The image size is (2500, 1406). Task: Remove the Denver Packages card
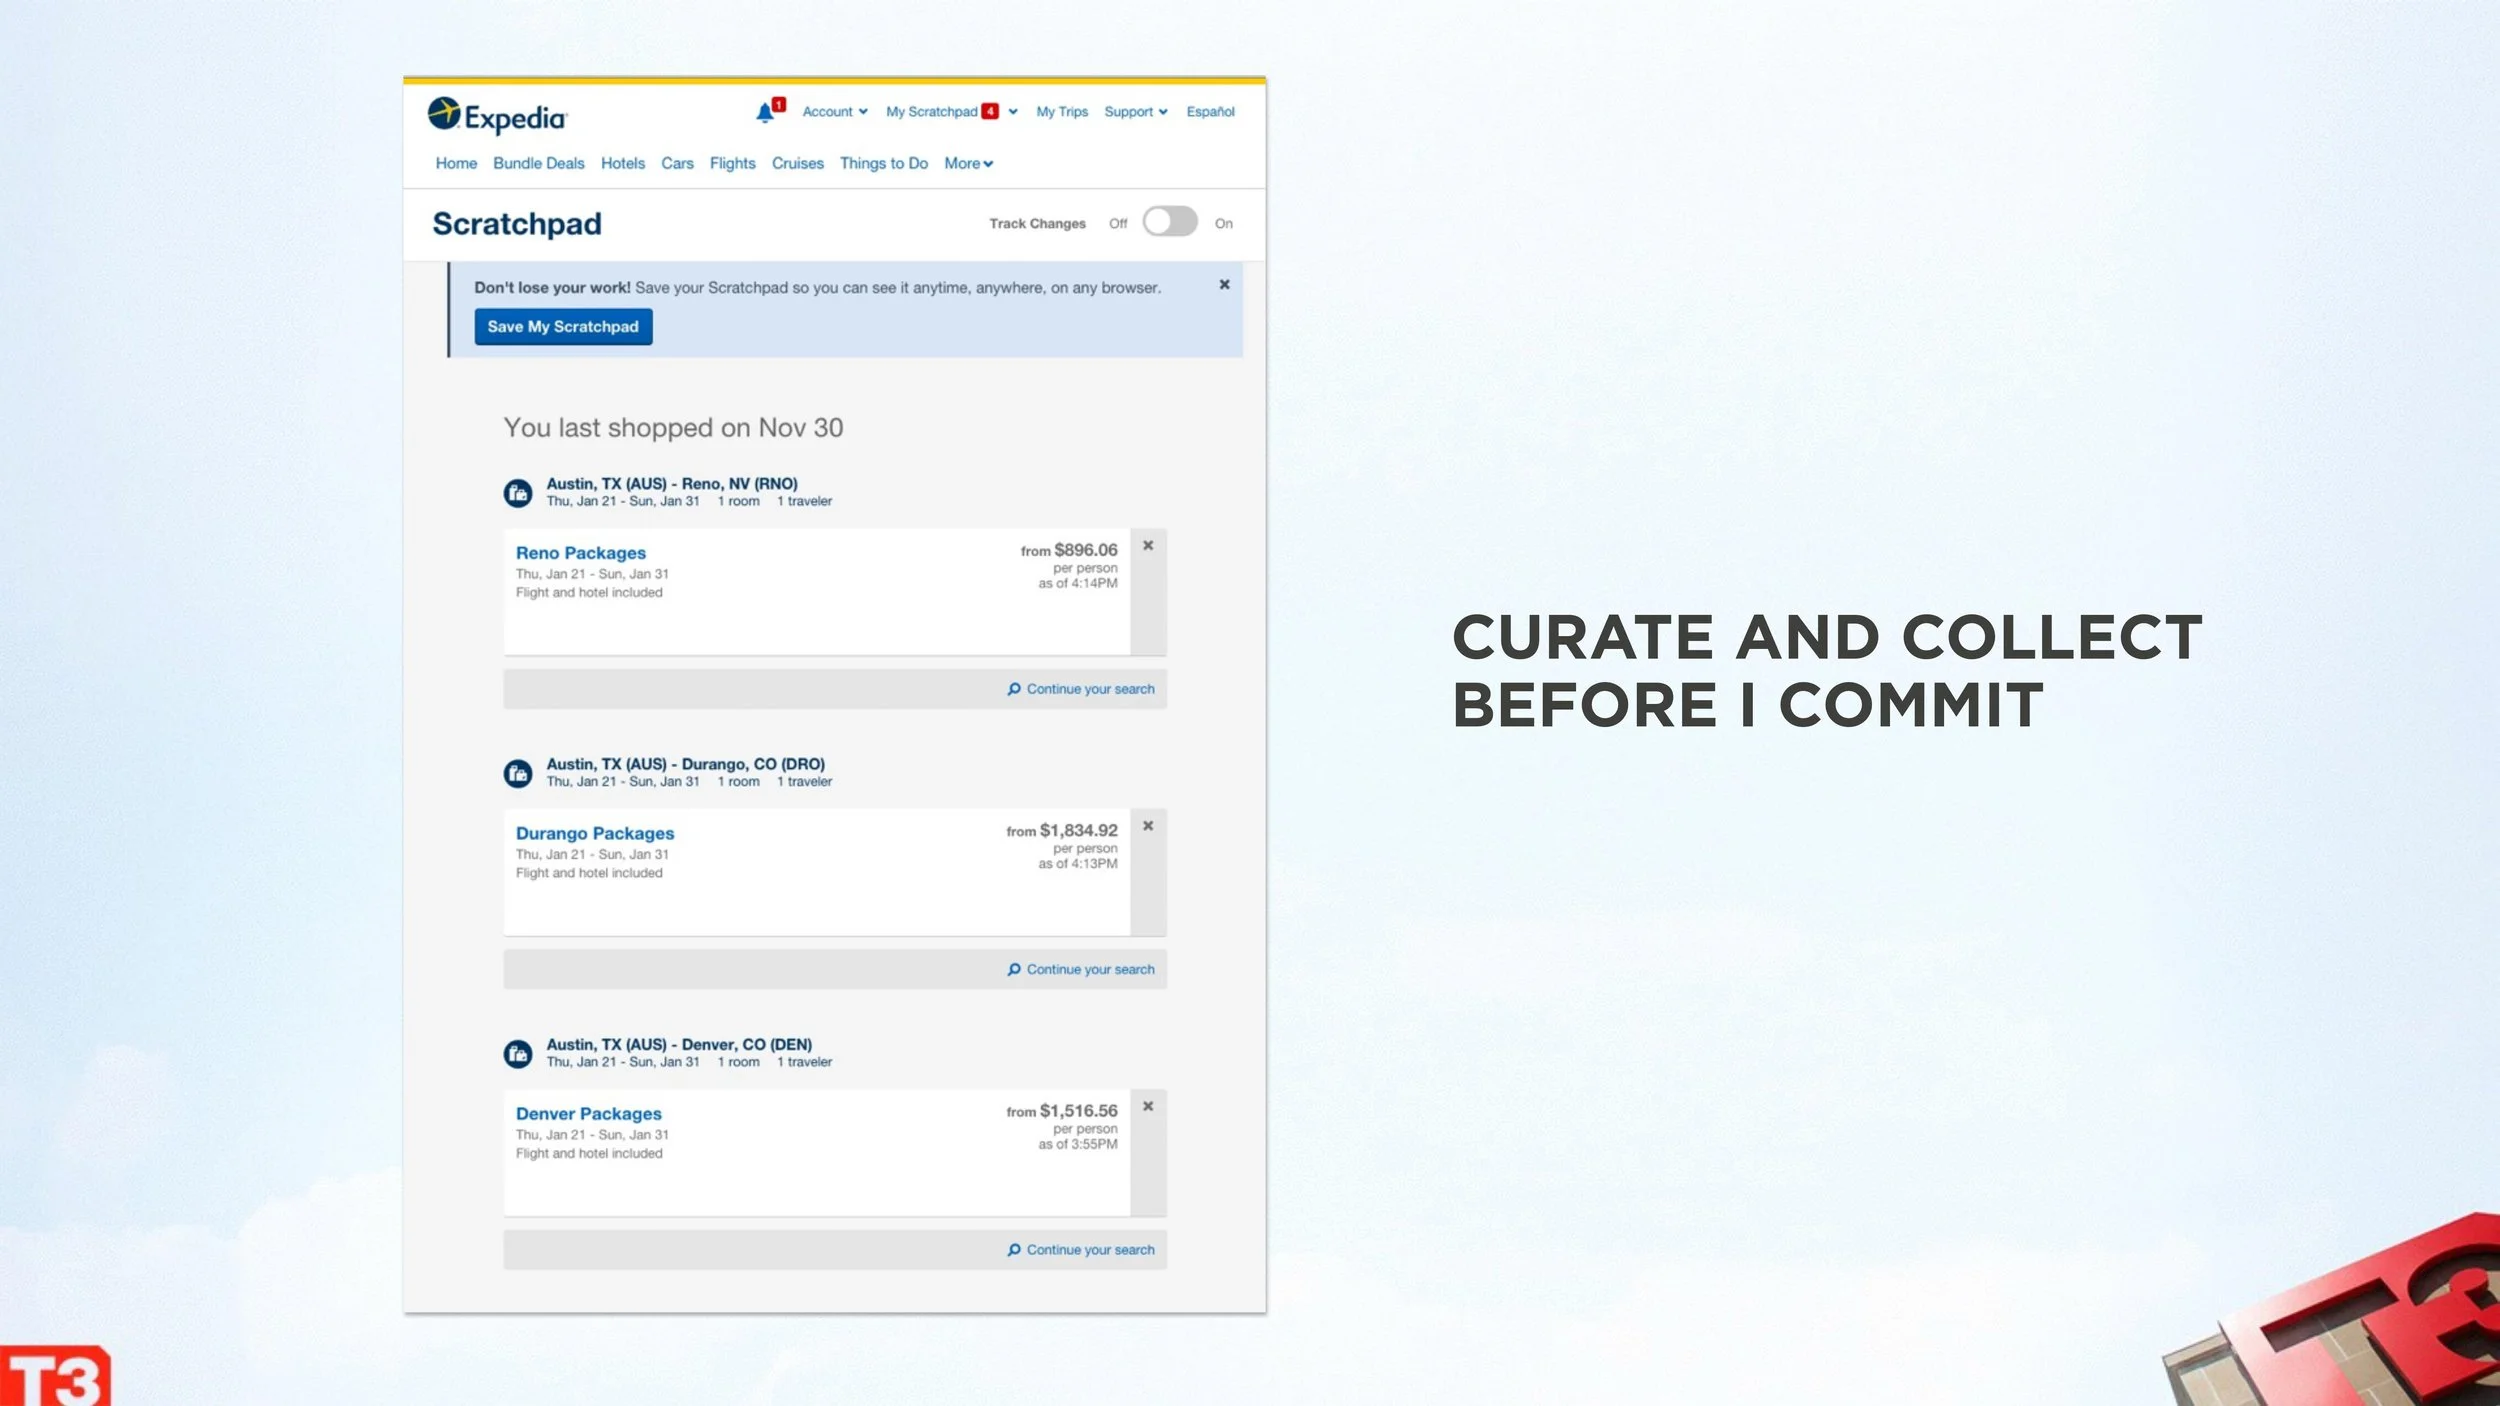point(1148,1106)
